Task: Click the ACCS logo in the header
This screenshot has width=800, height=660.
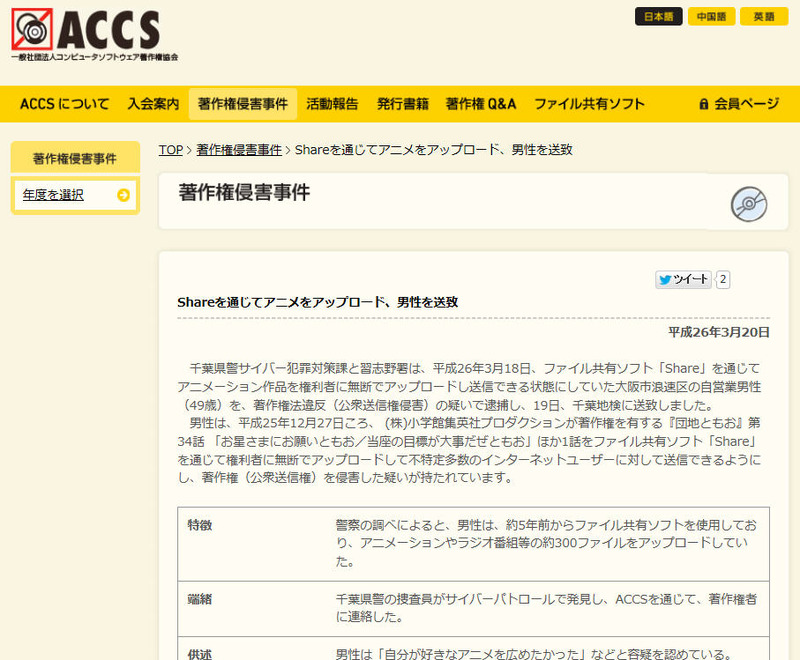Action: click(x=95, y=34)
